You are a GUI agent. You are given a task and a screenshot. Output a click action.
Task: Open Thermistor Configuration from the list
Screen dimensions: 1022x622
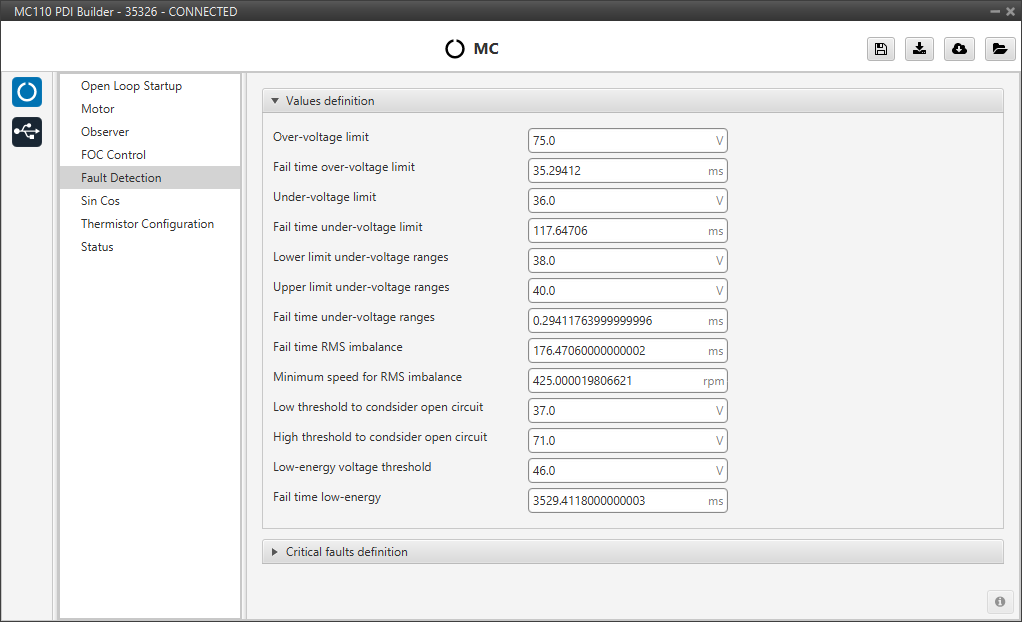[147, 224]
